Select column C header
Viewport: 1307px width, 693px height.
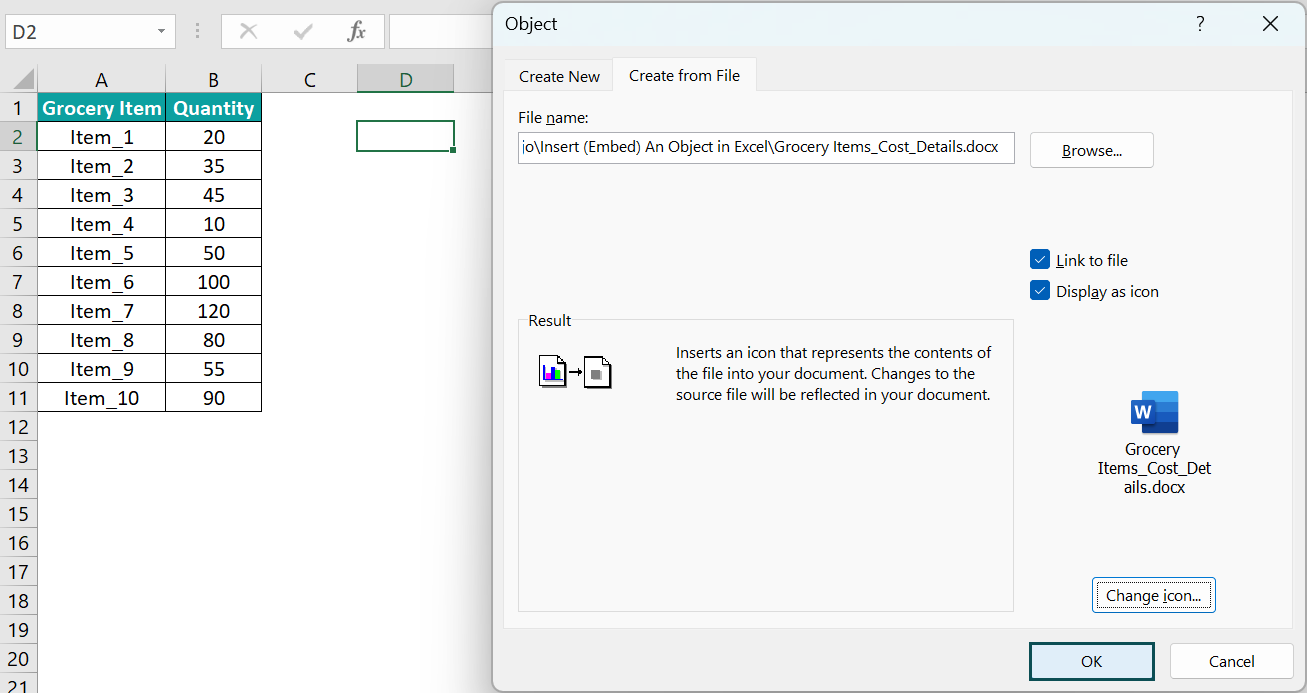point(309,80)
